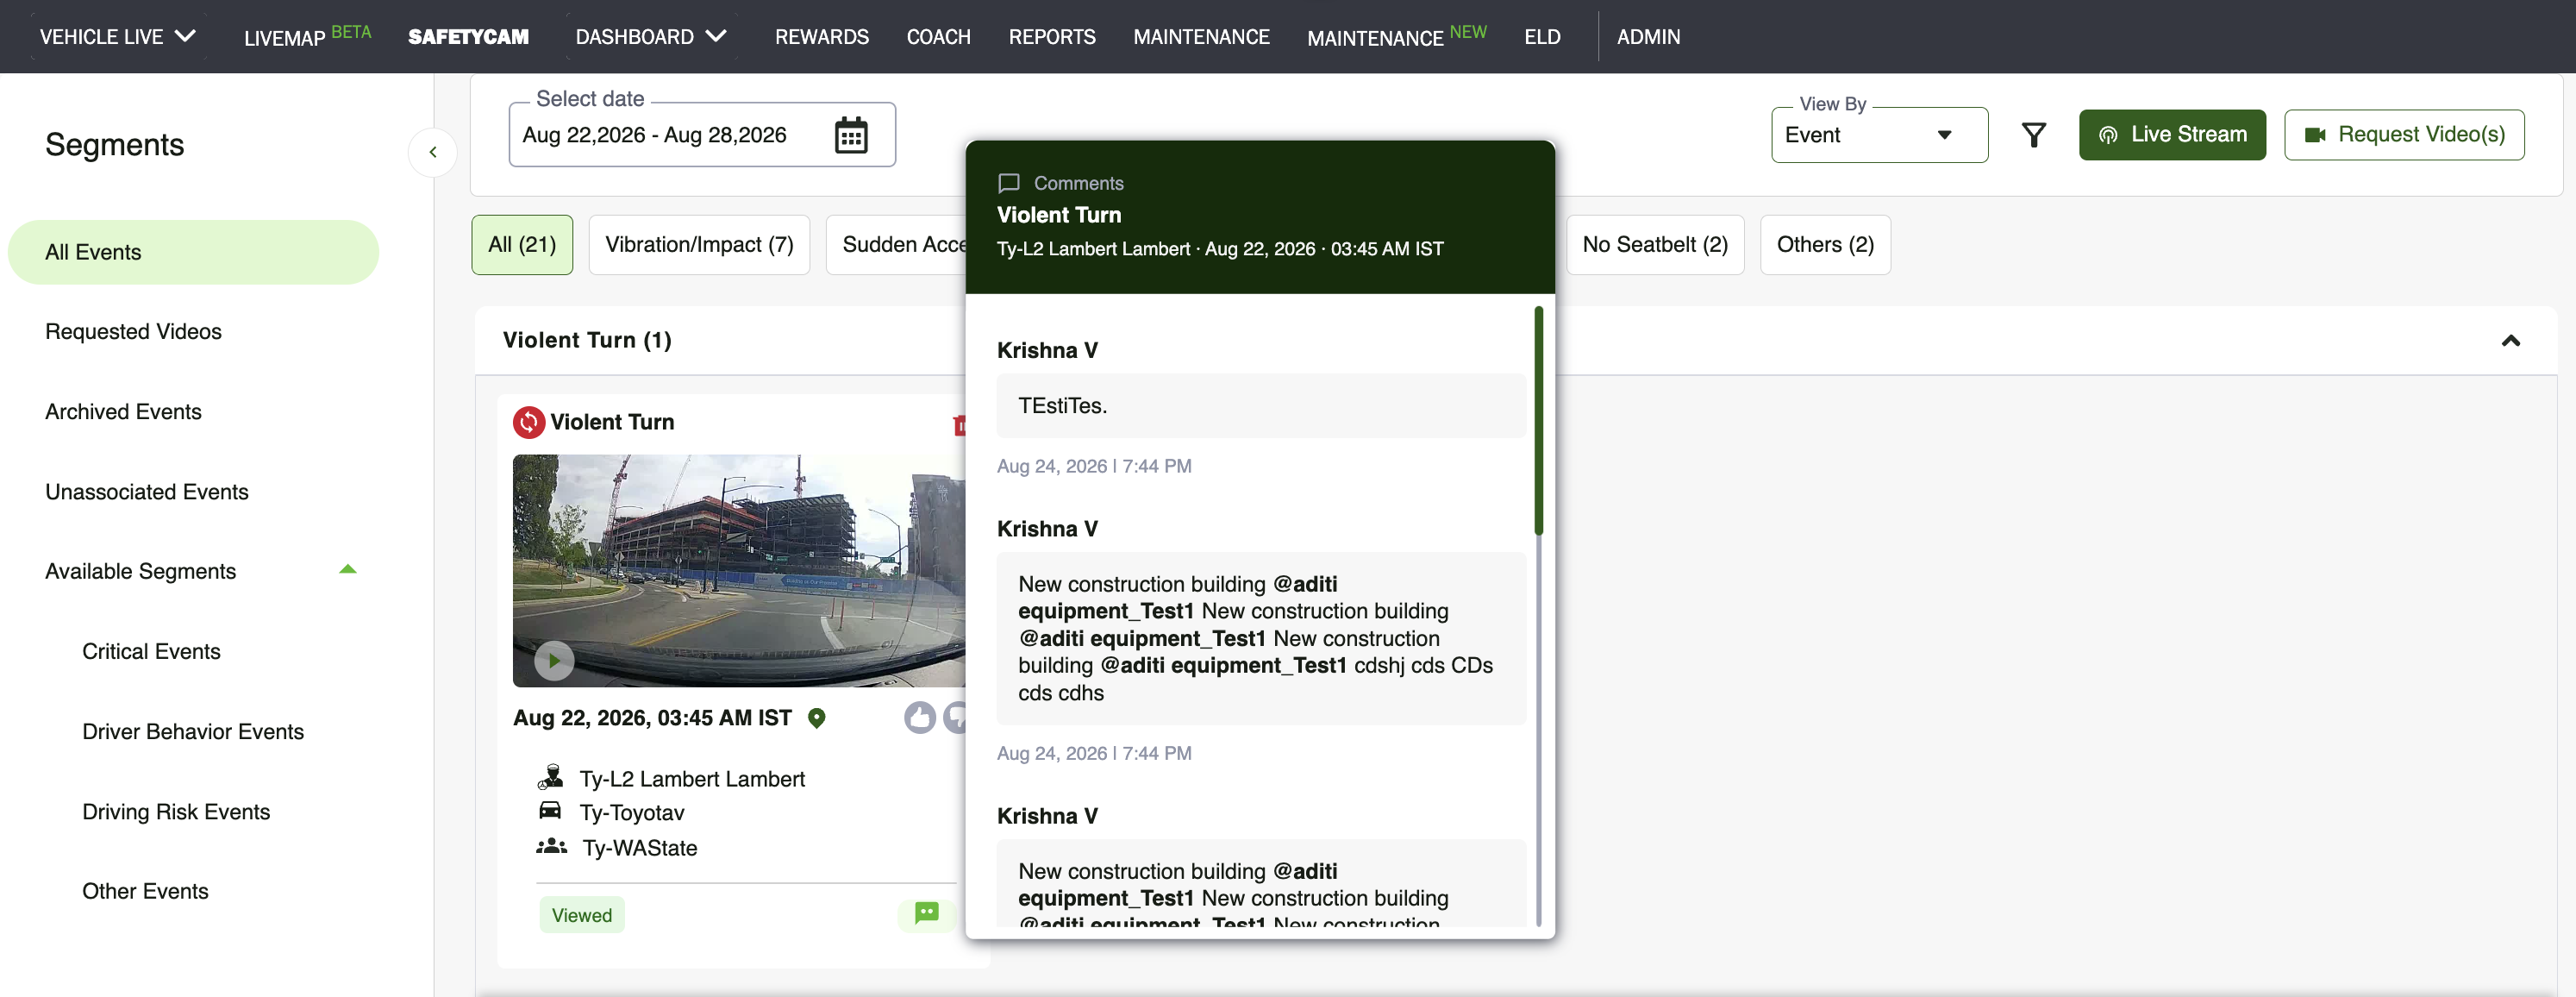Click the 'Ty-Toyotav' vehicle name
This screenshot has height=997, width=2576.
[x=632, y=813]
